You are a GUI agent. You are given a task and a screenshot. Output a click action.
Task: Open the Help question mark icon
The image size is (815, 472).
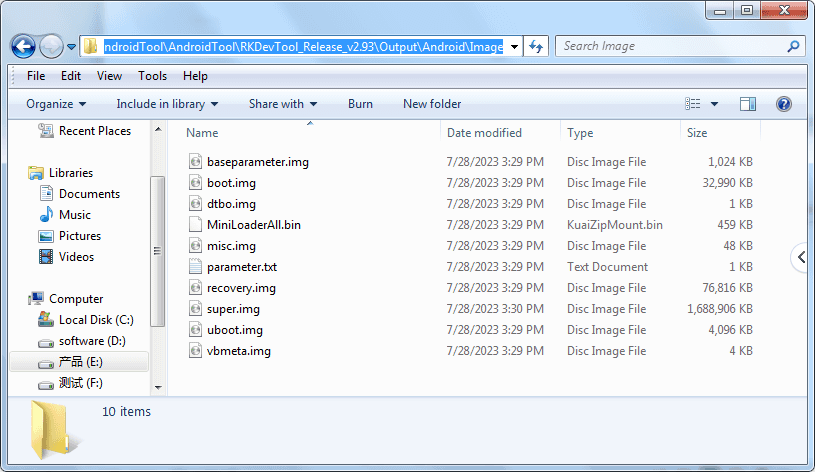(x=783, y=104)
